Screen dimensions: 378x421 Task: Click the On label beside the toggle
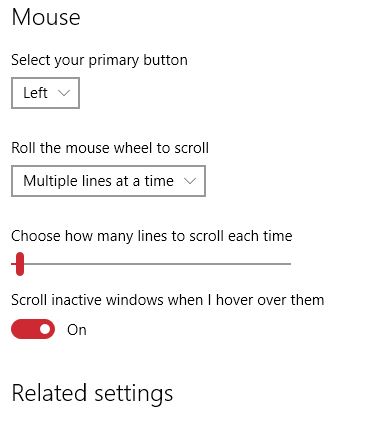click(77, 330)
